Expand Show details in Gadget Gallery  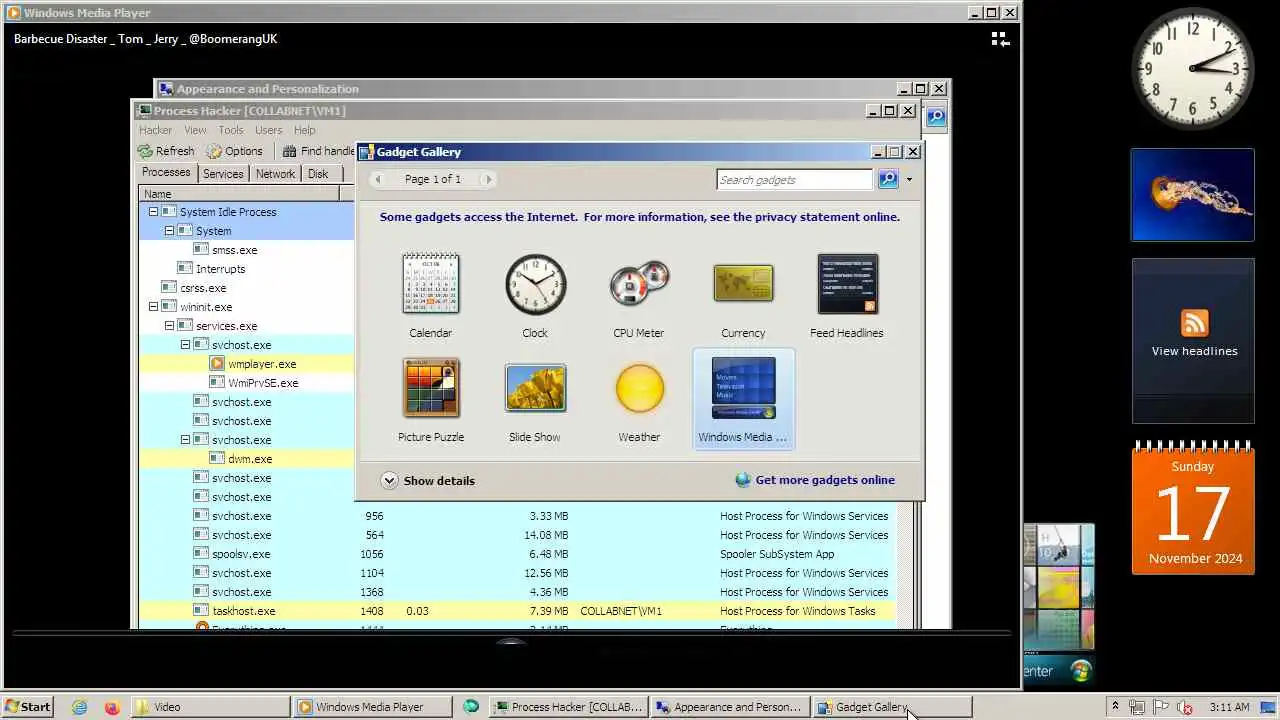tap(428, 481)
